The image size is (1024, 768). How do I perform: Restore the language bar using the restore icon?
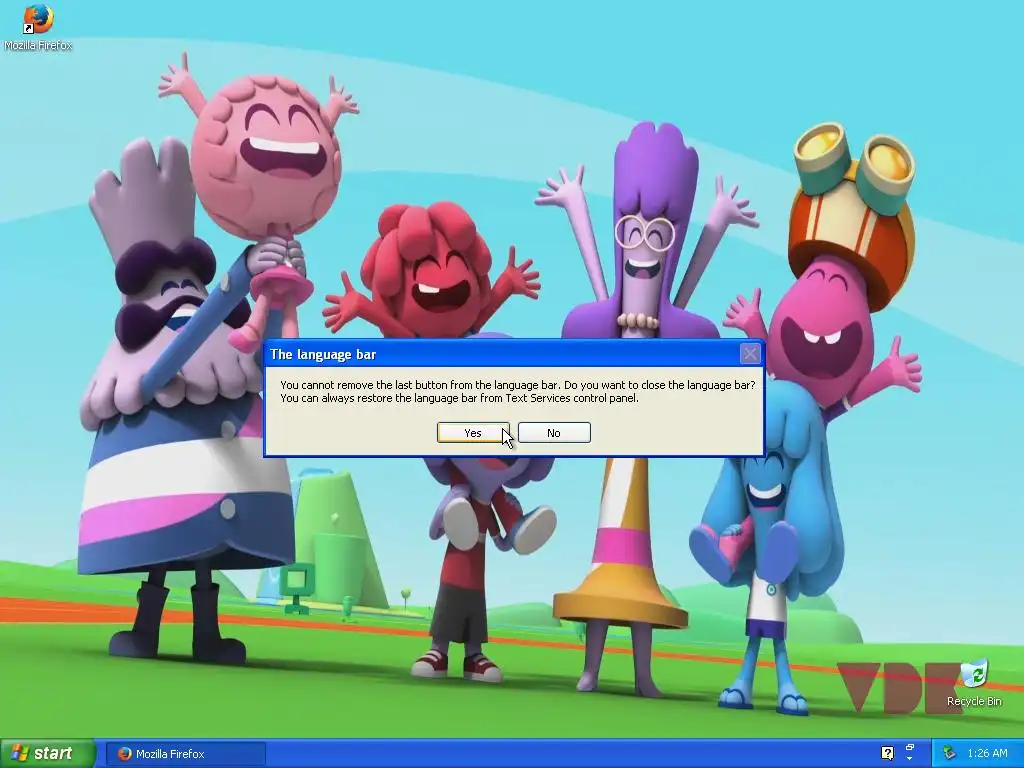(x=910, y=748)
